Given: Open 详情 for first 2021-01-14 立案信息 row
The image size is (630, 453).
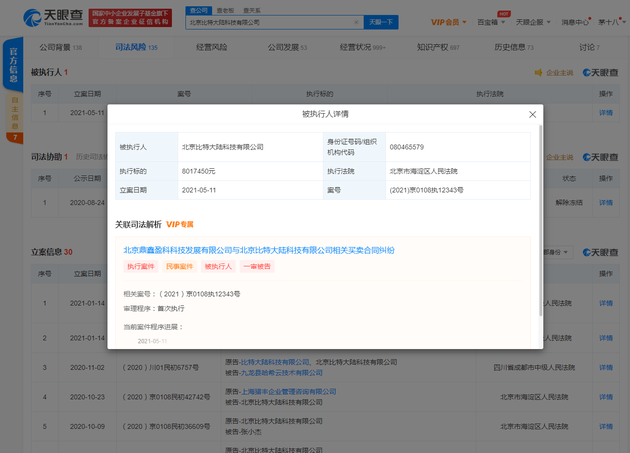Looking at the screenshot, I should pos(606,303).
